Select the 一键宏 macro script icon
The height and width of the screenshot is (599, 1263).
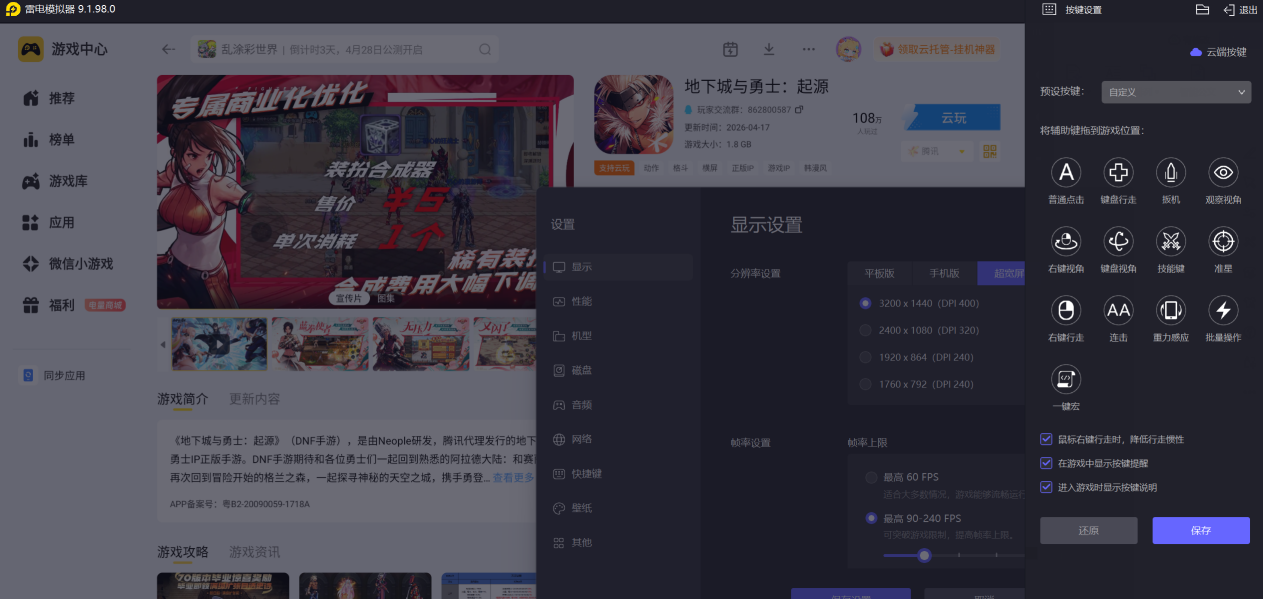pyautogui.click(x=1066, y=379)
